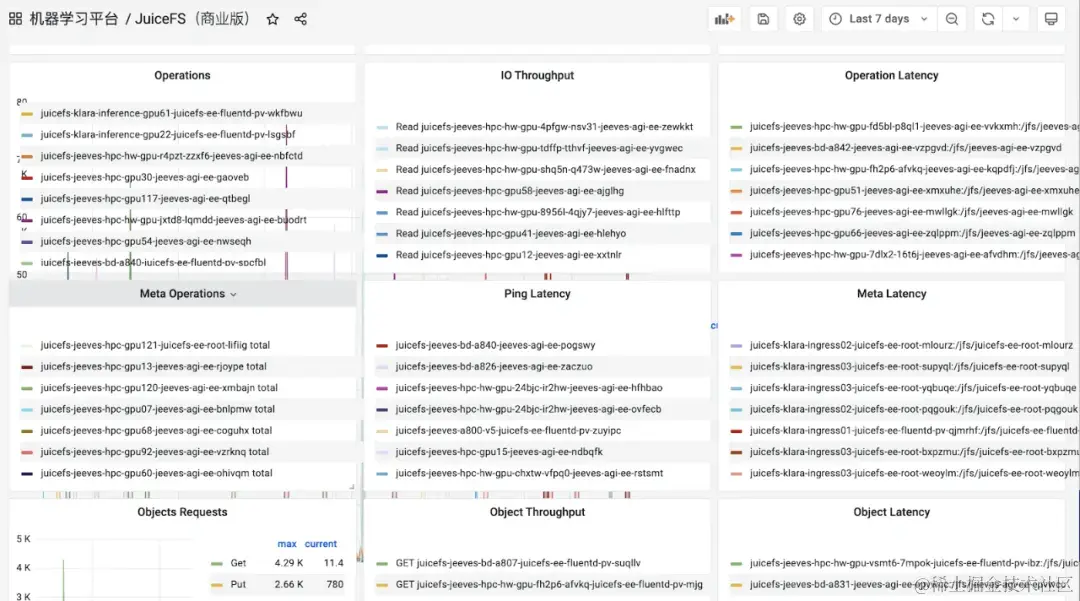
Task: Select legend entry klara-ingress01 fluentd-pv-qjmrhf
Action: click(x=914, y=430)
